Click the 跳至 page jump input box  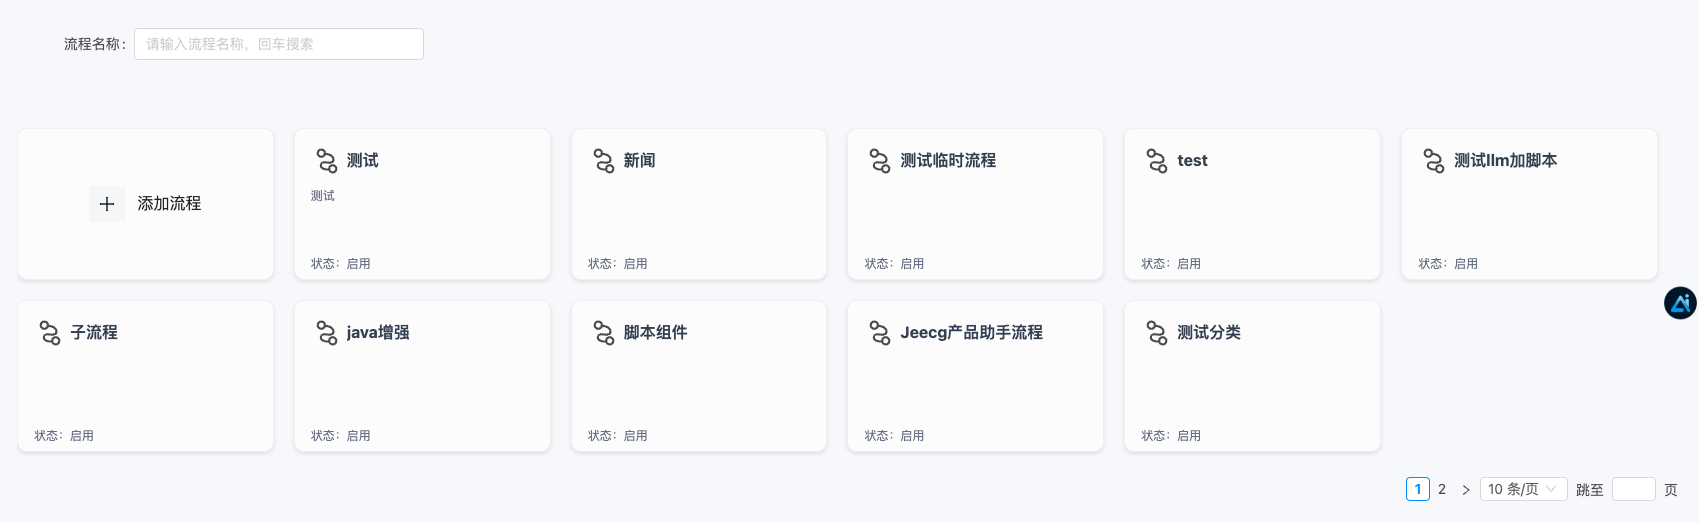click(1633, 489)
